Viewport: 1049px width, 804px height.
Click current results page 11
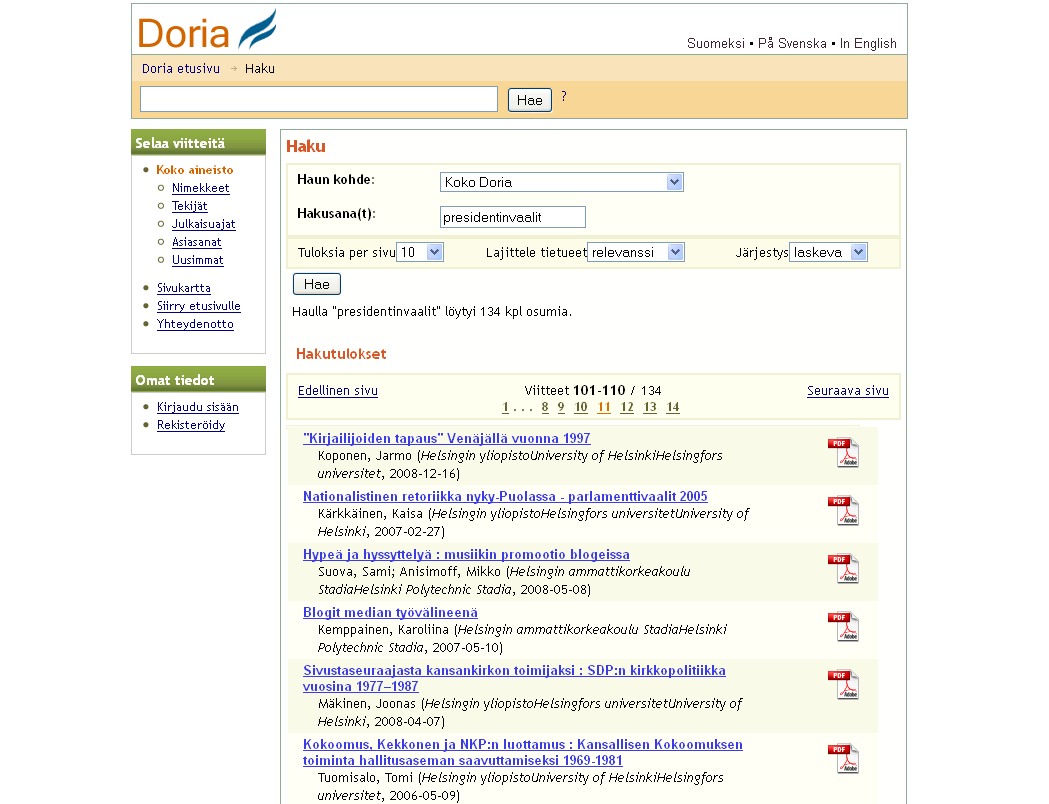click(604, 407)
